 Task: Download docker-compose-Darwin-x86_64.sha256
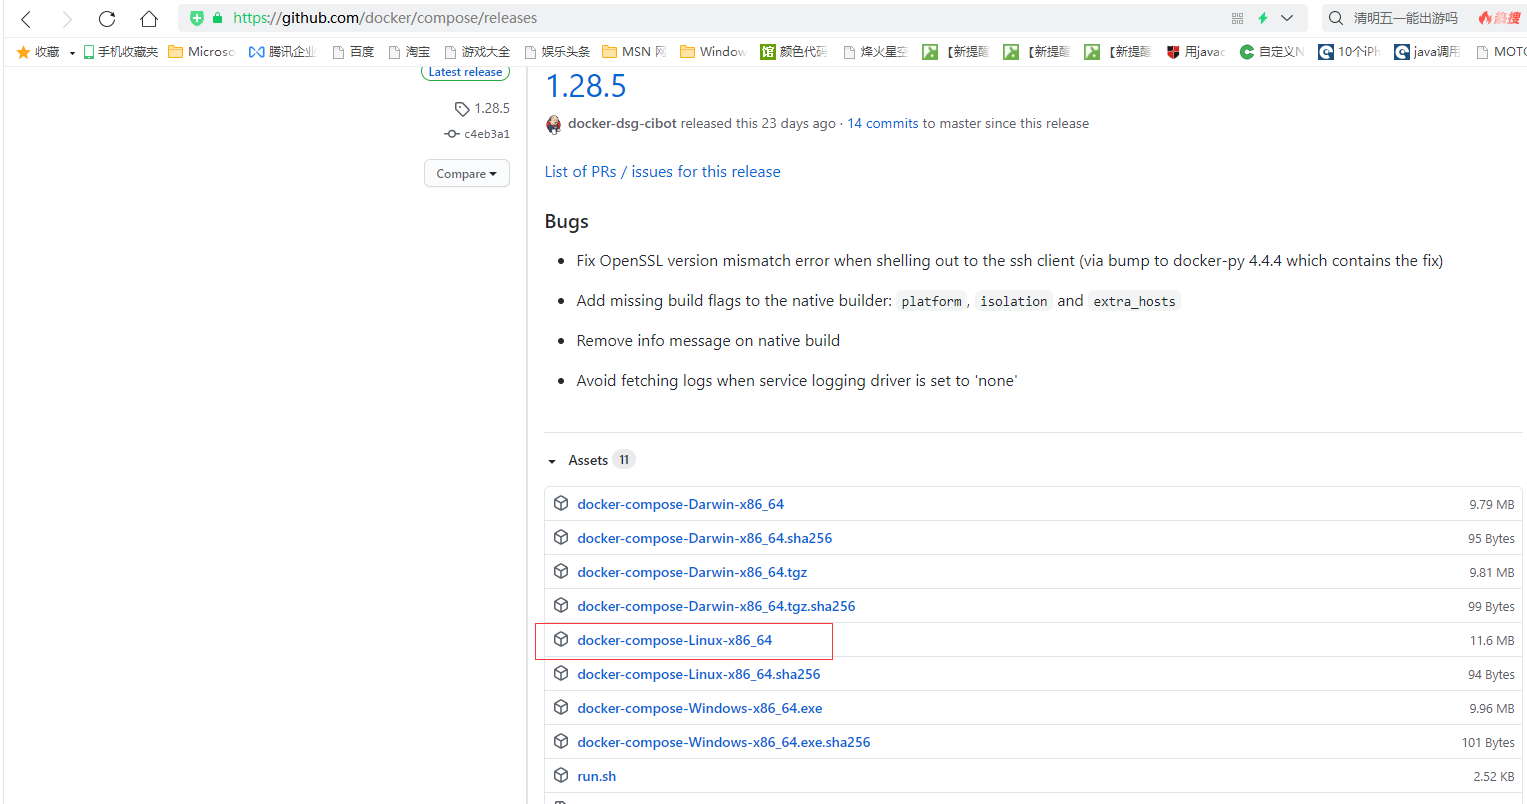[704, 538]
